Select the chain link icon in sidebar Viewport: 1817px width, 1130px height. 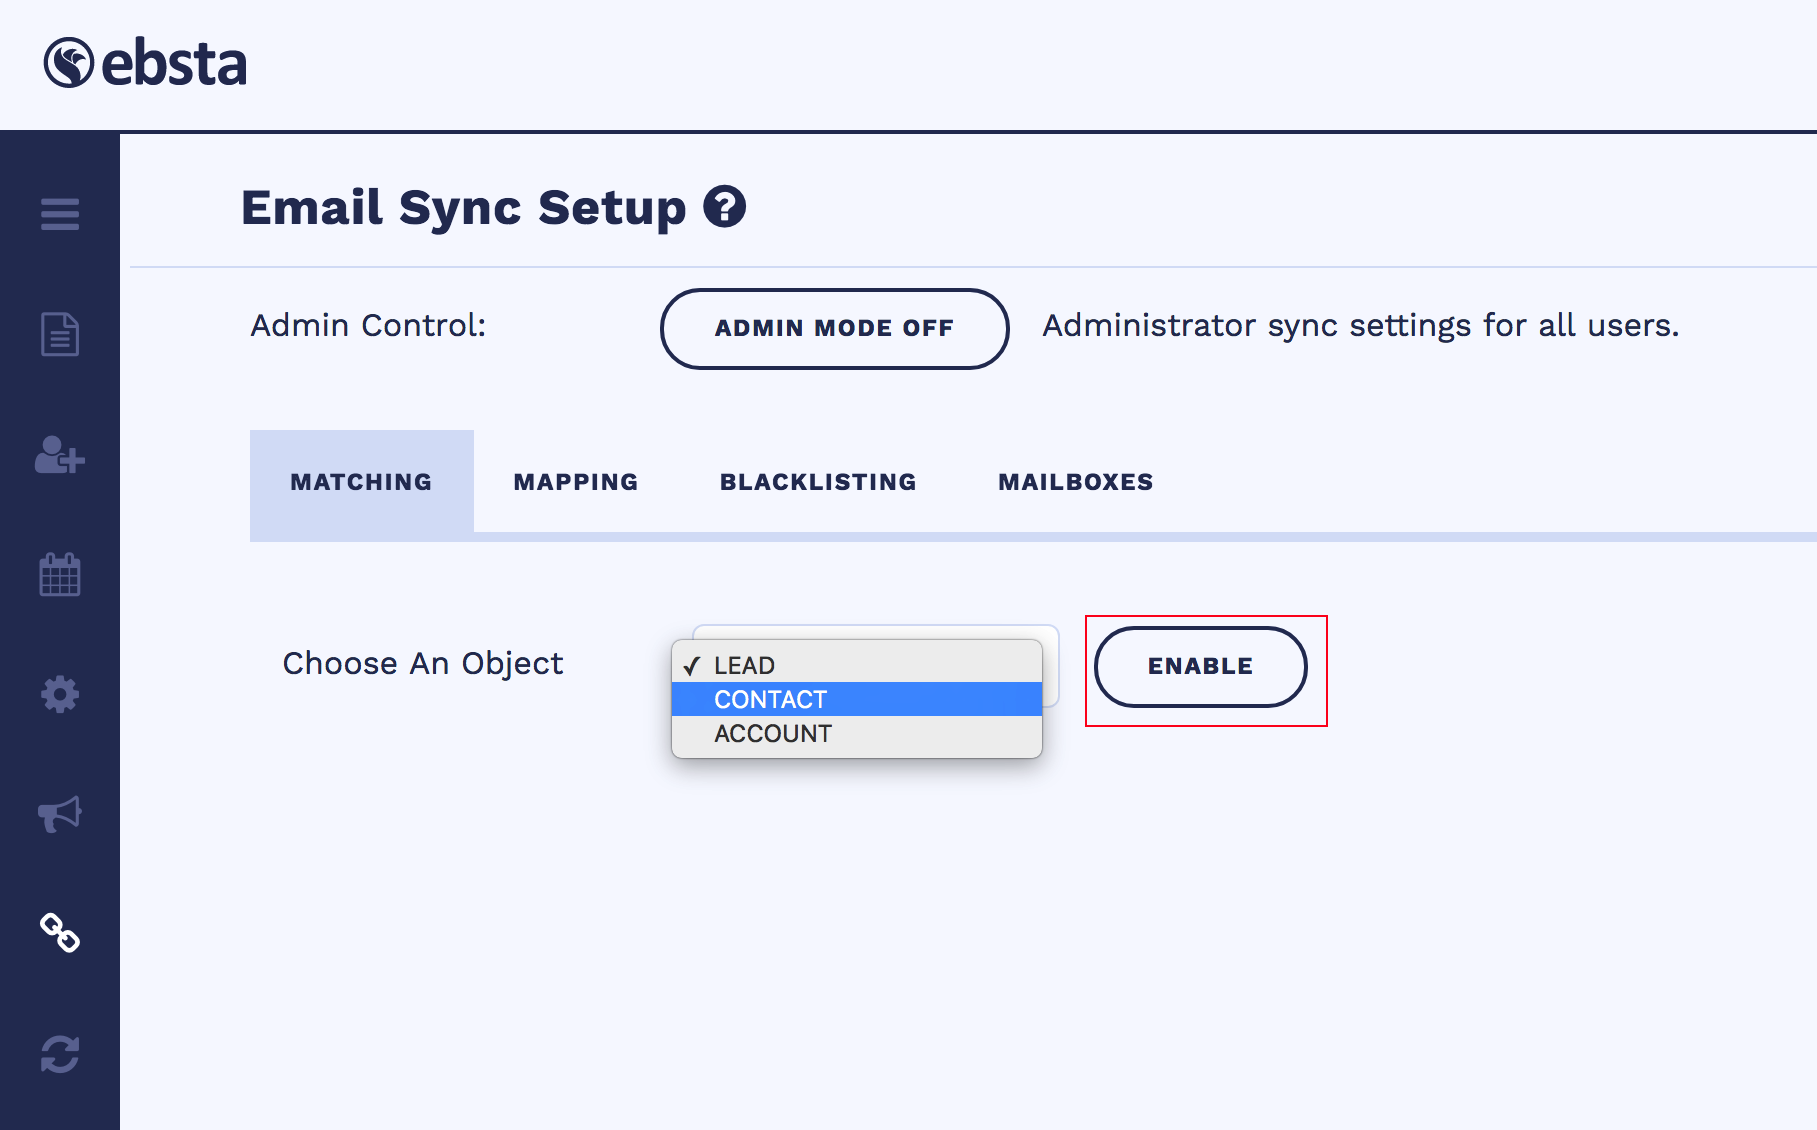pos(60,933)
